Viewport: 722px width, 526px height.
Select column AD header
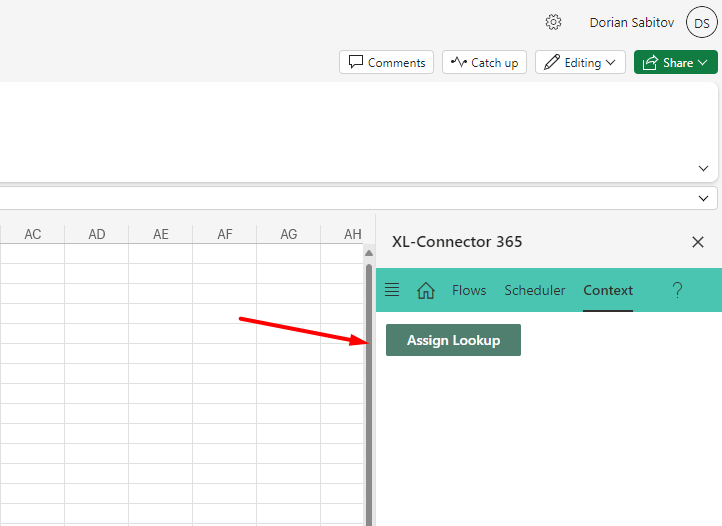[97, 234]
